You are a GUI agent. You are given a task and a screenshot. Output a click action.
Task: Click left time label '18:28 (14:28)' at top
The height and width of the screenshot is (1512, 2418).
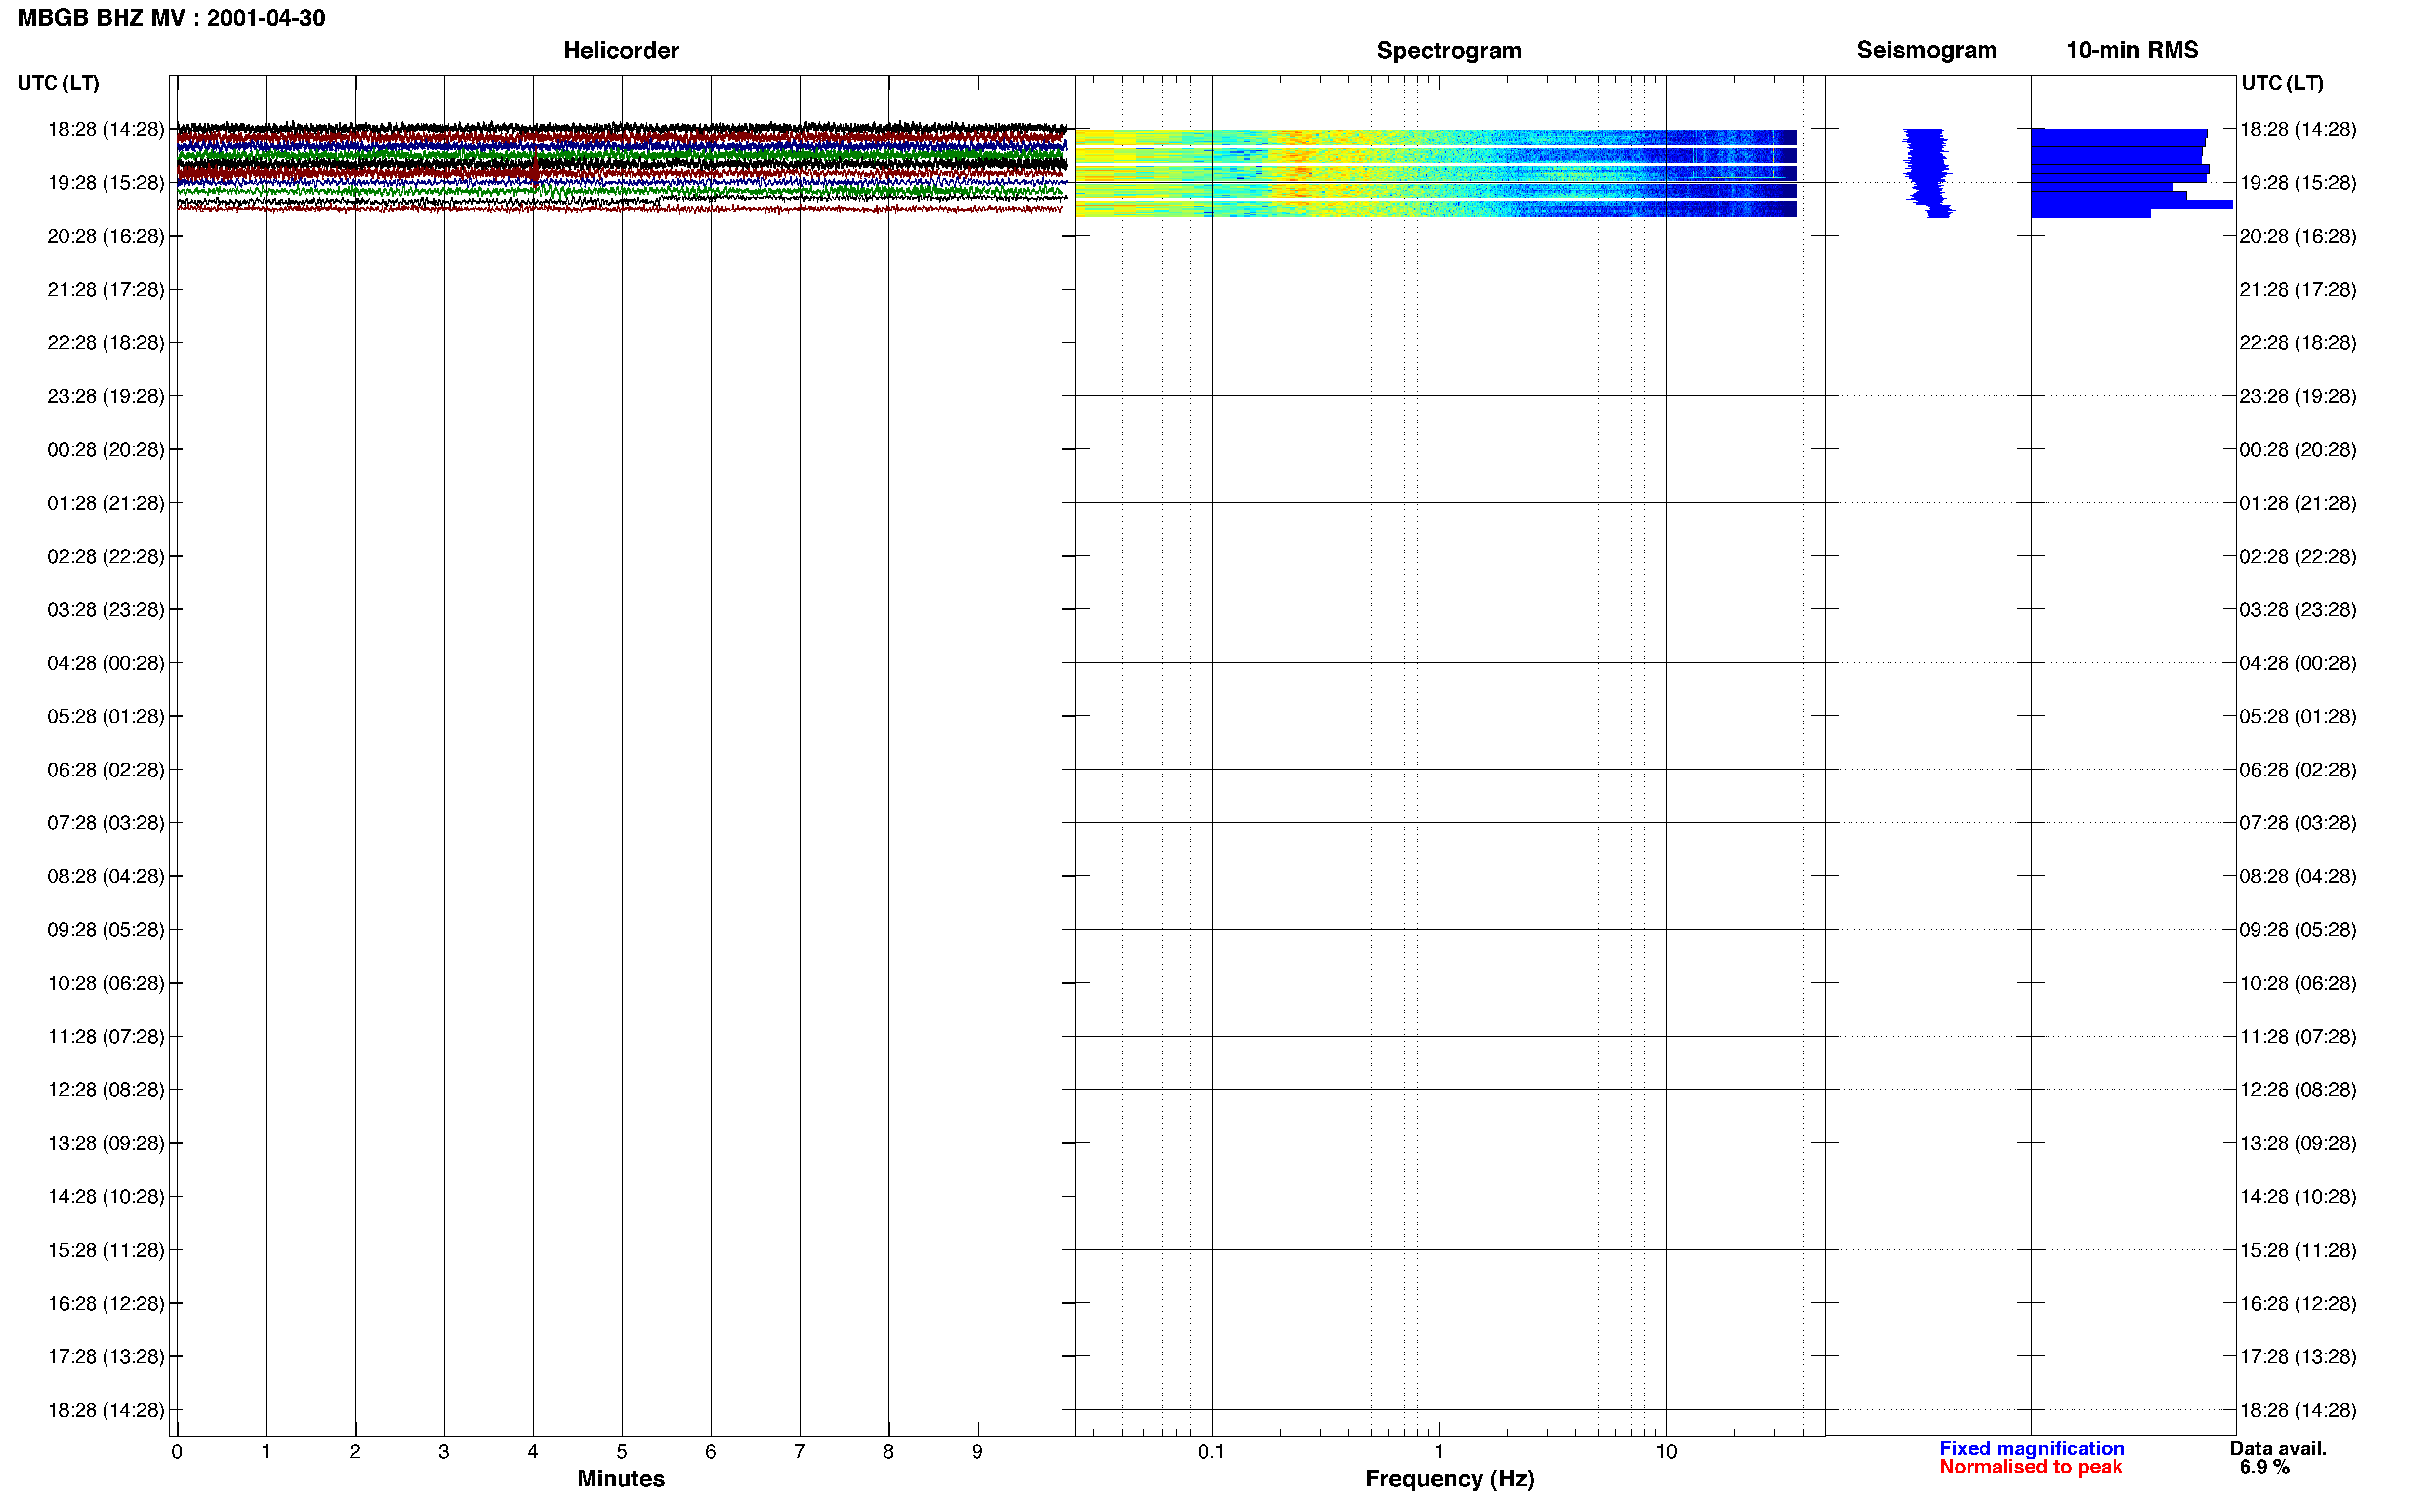[106, 129]
